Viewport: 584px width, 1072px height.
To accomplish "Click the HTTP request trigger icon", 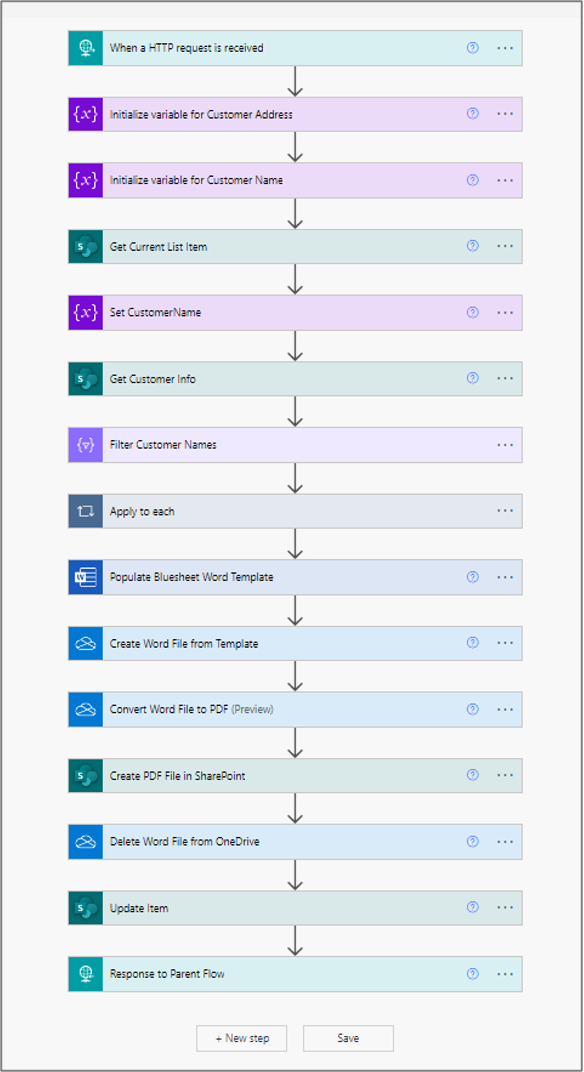I will click(x=85, y=47).
